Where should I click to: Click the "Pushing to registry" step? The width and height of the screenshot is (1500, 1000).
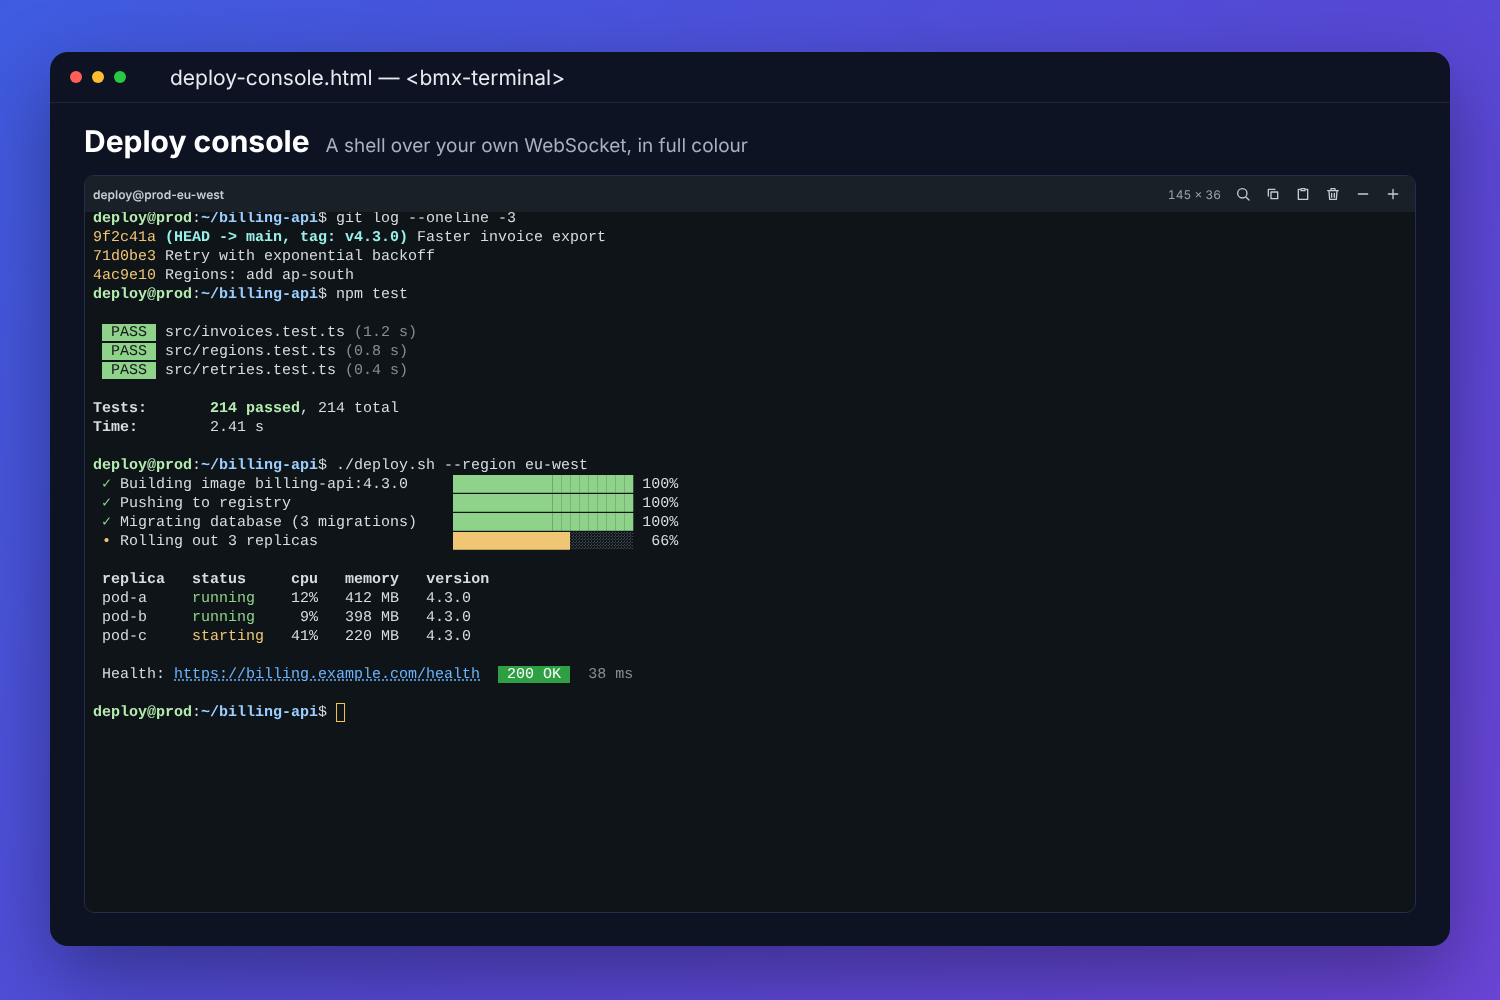[x=205, y=503]
